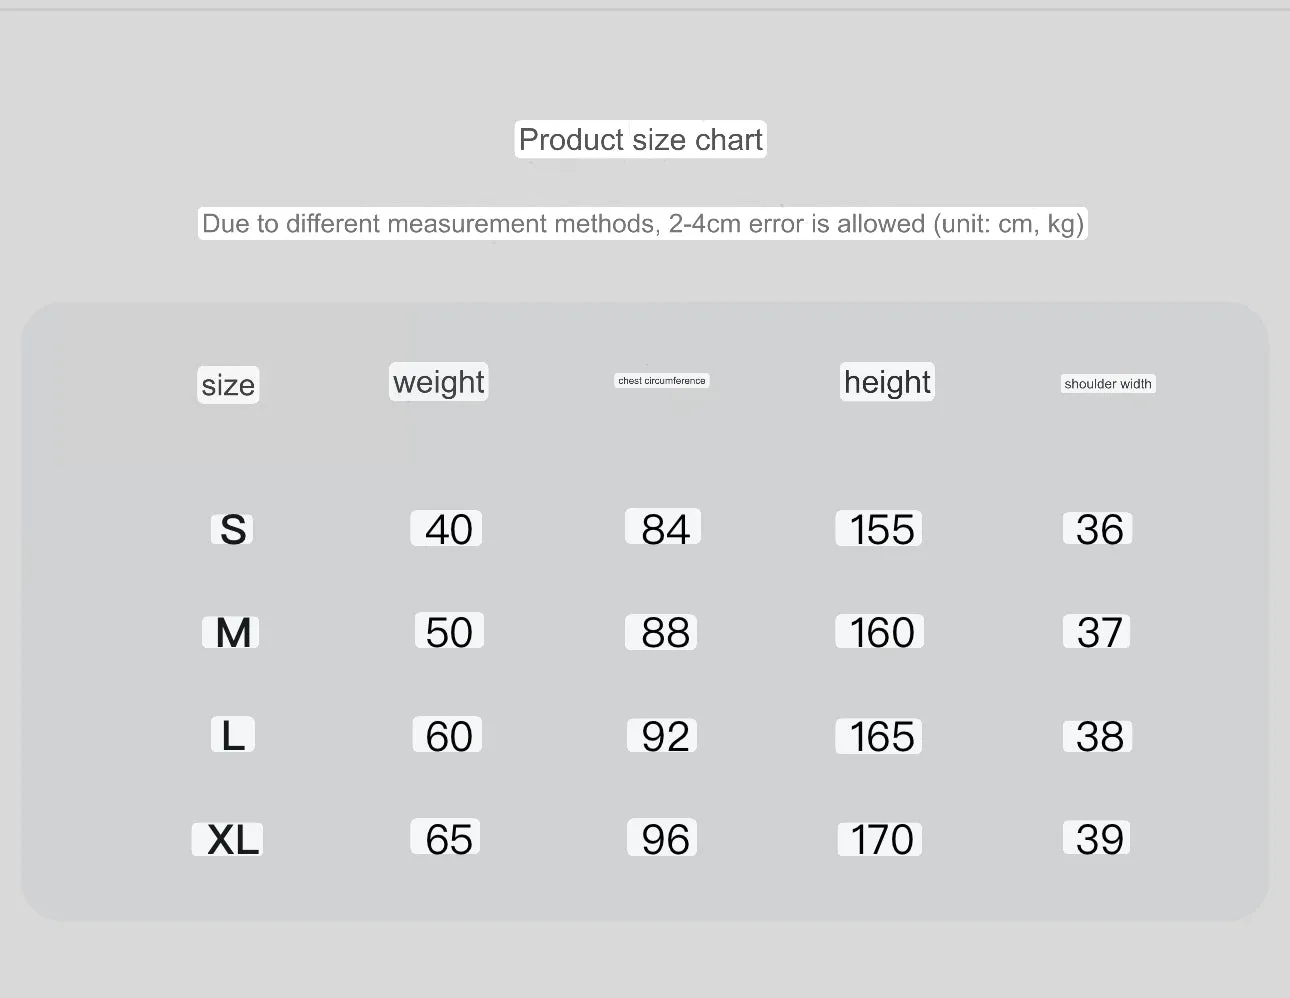Click the height column header
The width and height of the screenshot is (1290, 998).
[887, 382]
